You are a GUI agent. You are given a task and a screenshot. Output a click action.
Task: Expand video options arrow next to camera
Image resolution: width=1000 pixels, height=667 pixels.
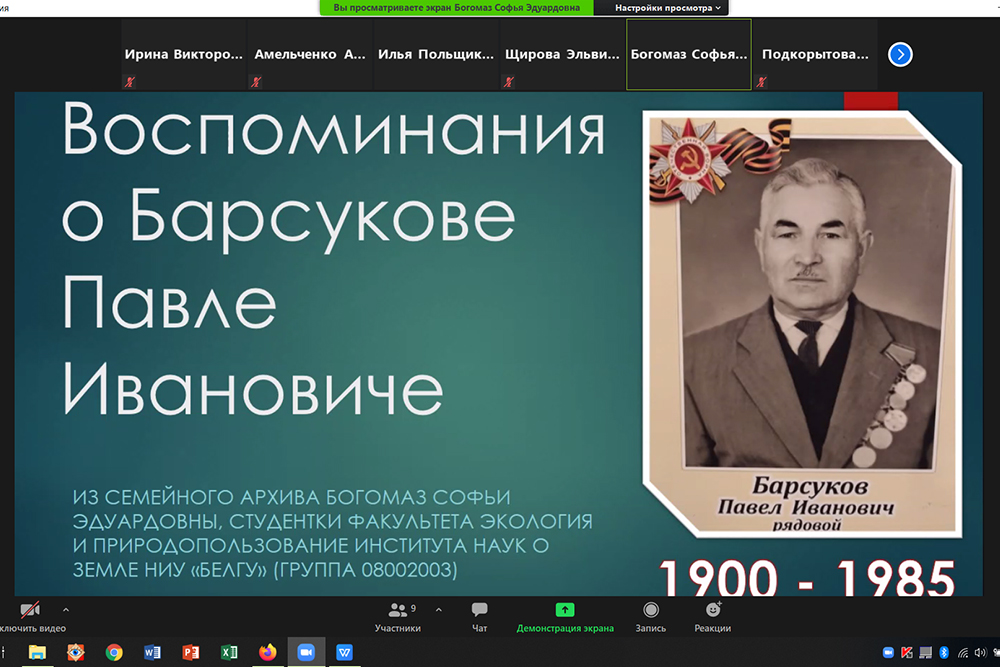66,609
